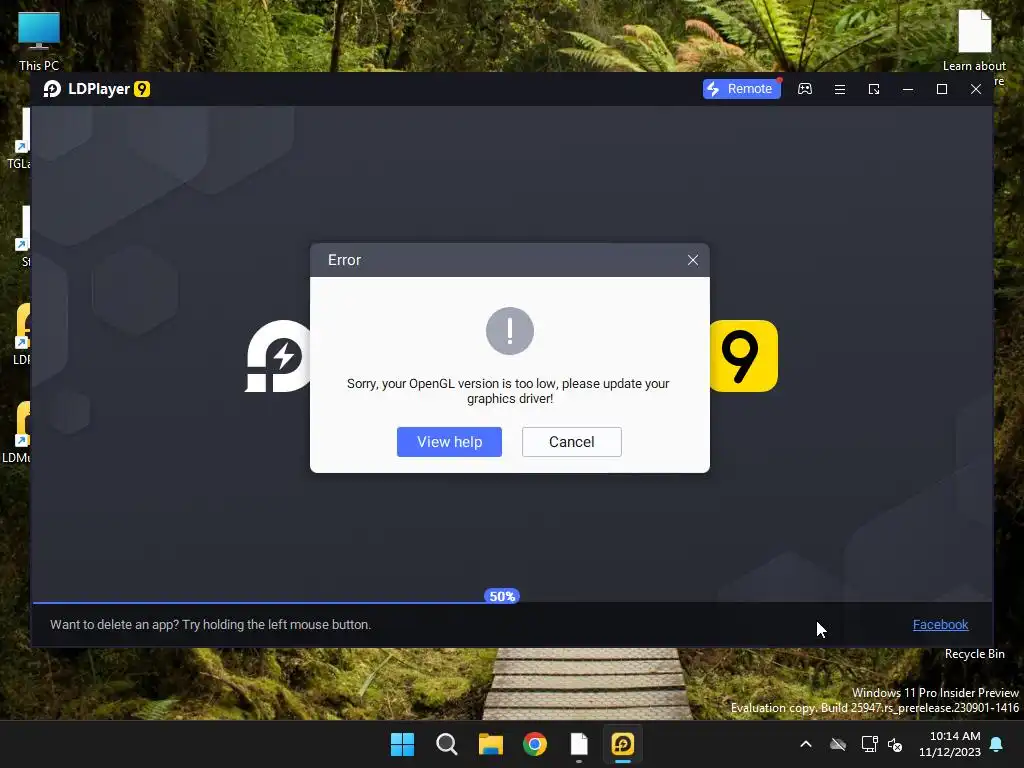
Task: Click the grey exclamation icon in Error dialog
Action: click(510, 331)
